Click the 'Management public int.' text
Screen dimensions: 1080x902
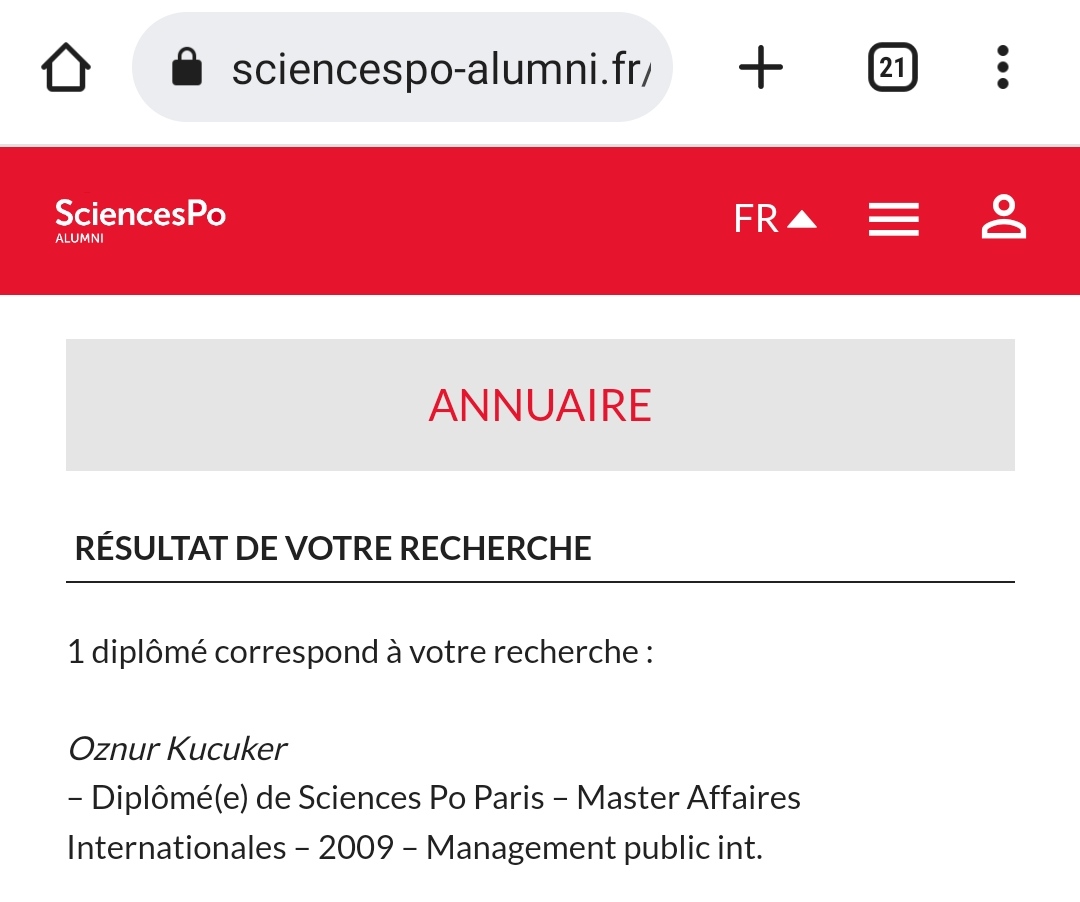[594, 848]
